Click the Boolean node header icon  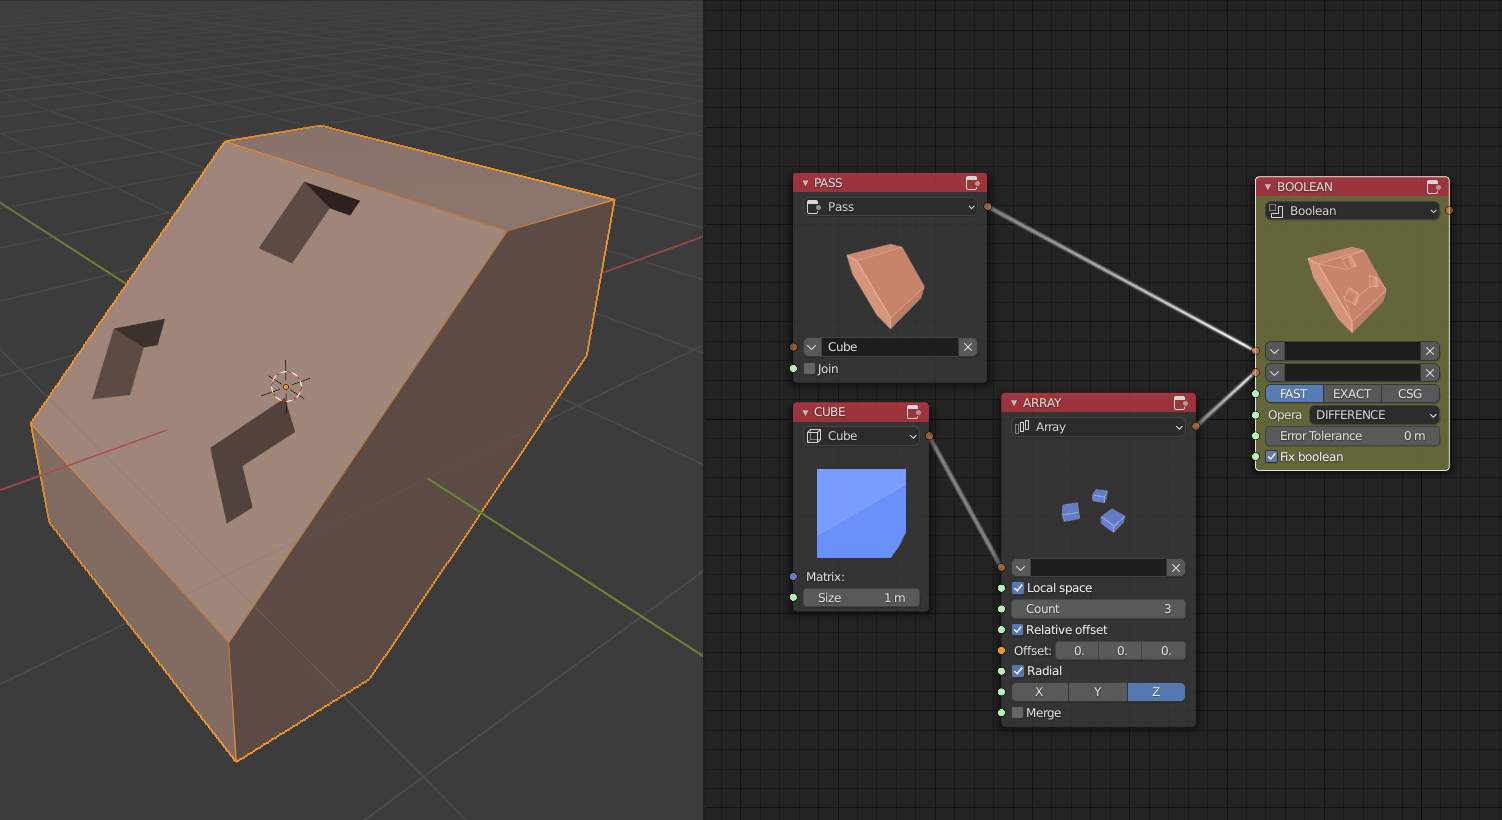1434,187
